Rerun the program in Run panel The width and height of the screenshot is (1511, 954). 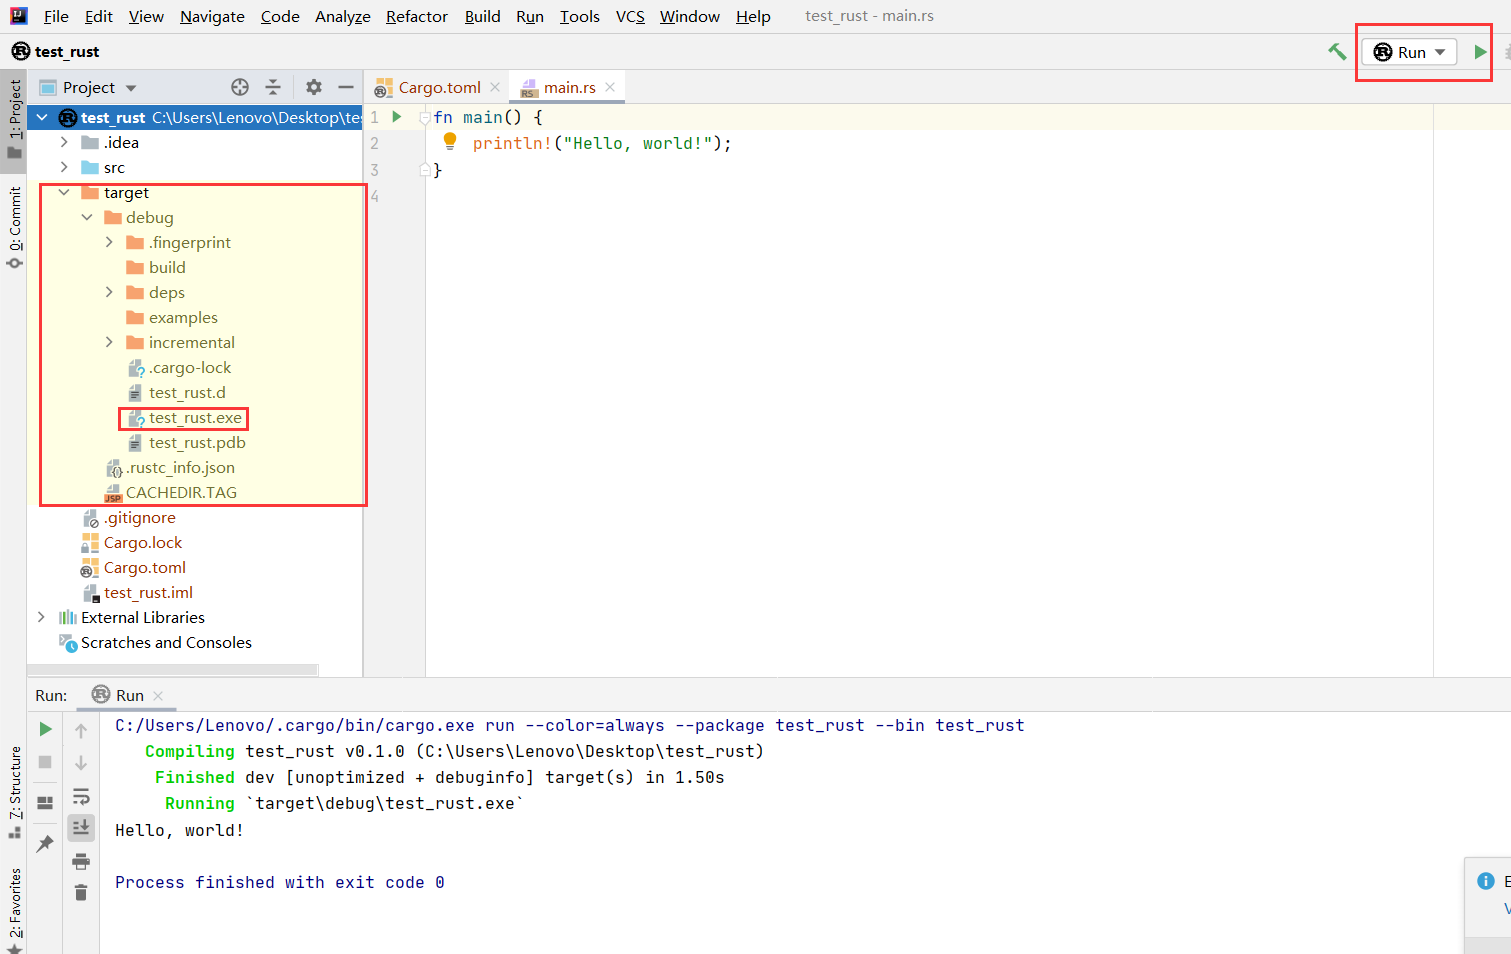[45, 730]
